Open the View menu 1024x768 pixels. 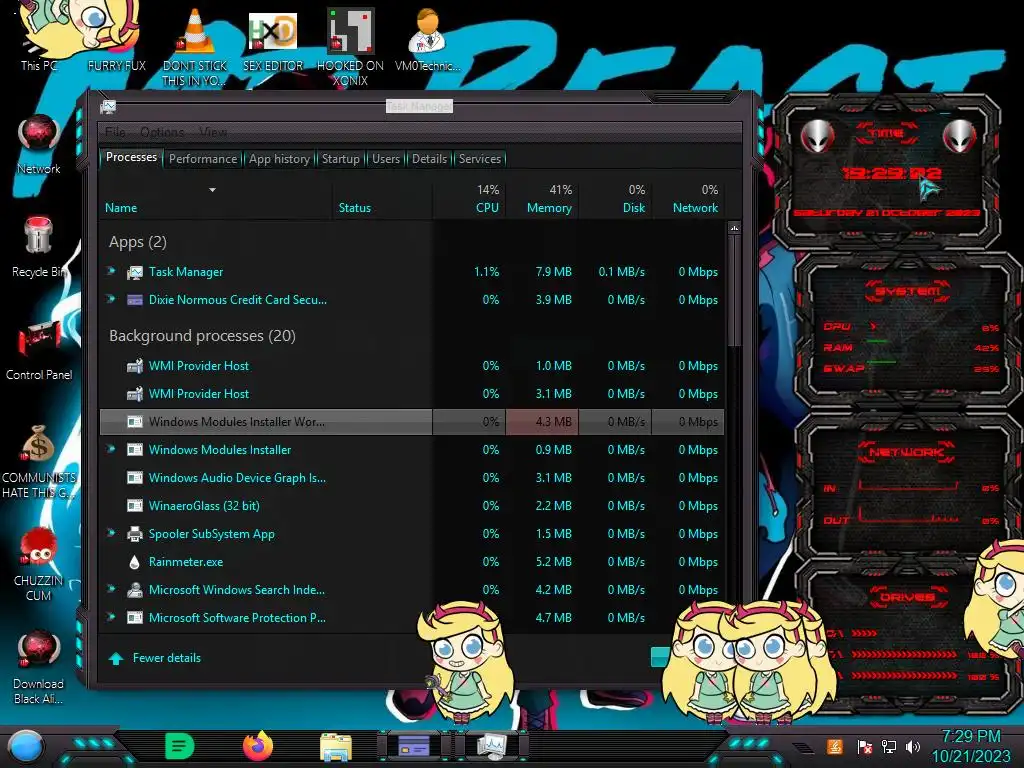pos(213,132)
